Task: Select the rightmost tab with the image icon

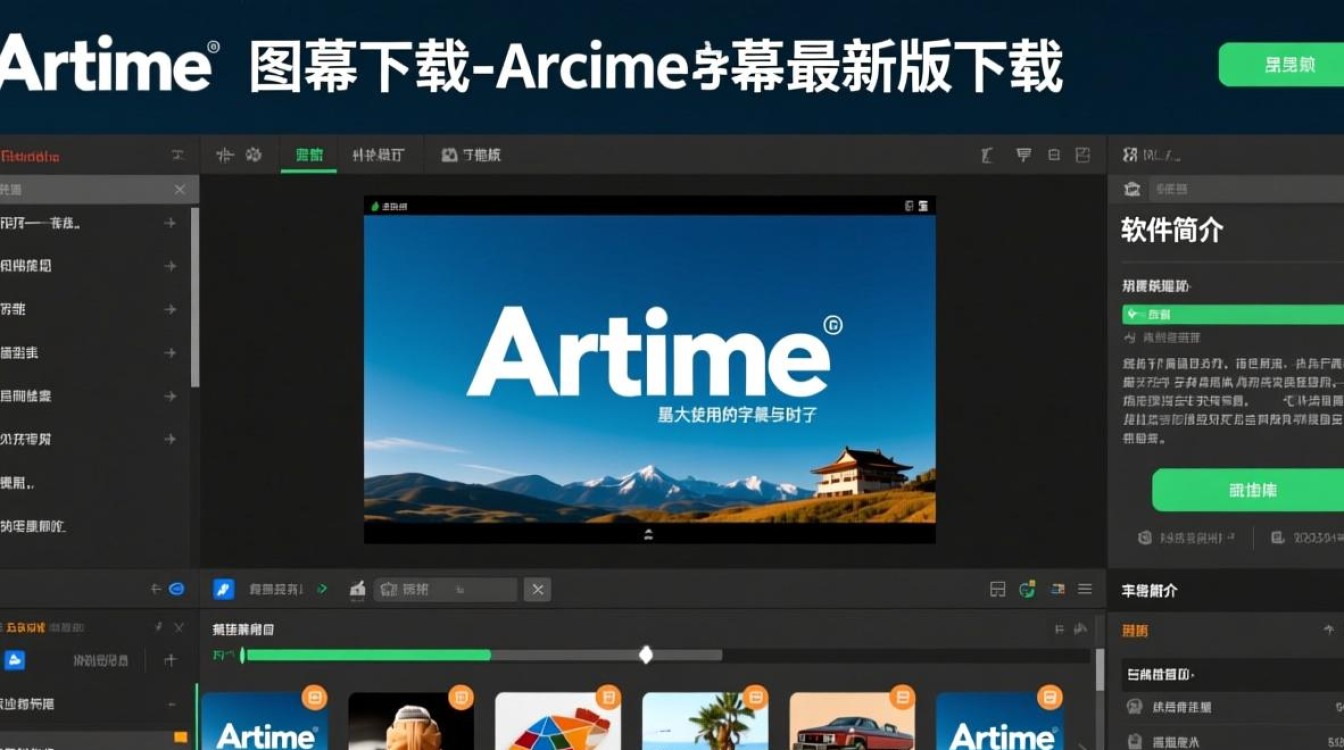Action: [x=470, y=155]
